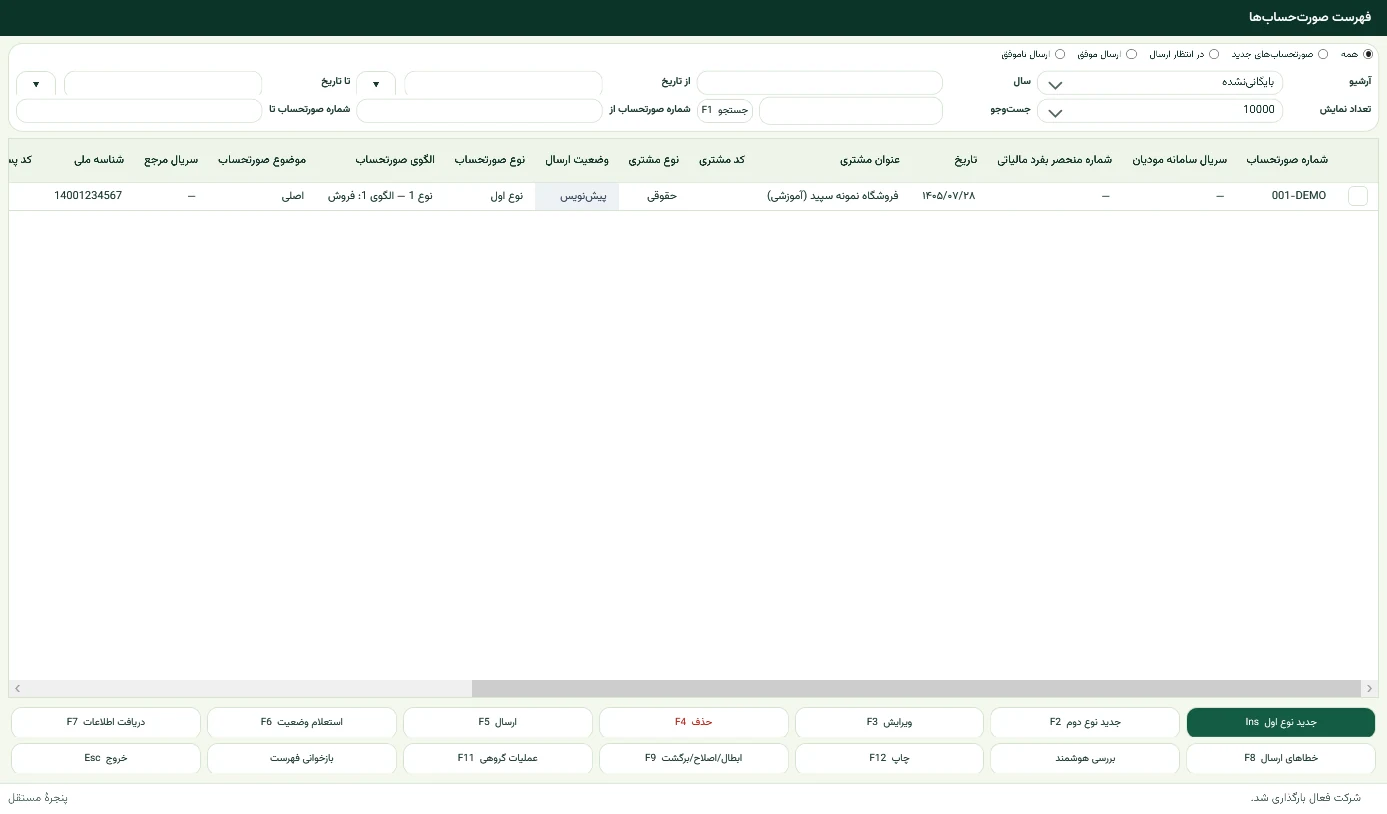Click the خروج Esc button

click(x=106, y=758)
